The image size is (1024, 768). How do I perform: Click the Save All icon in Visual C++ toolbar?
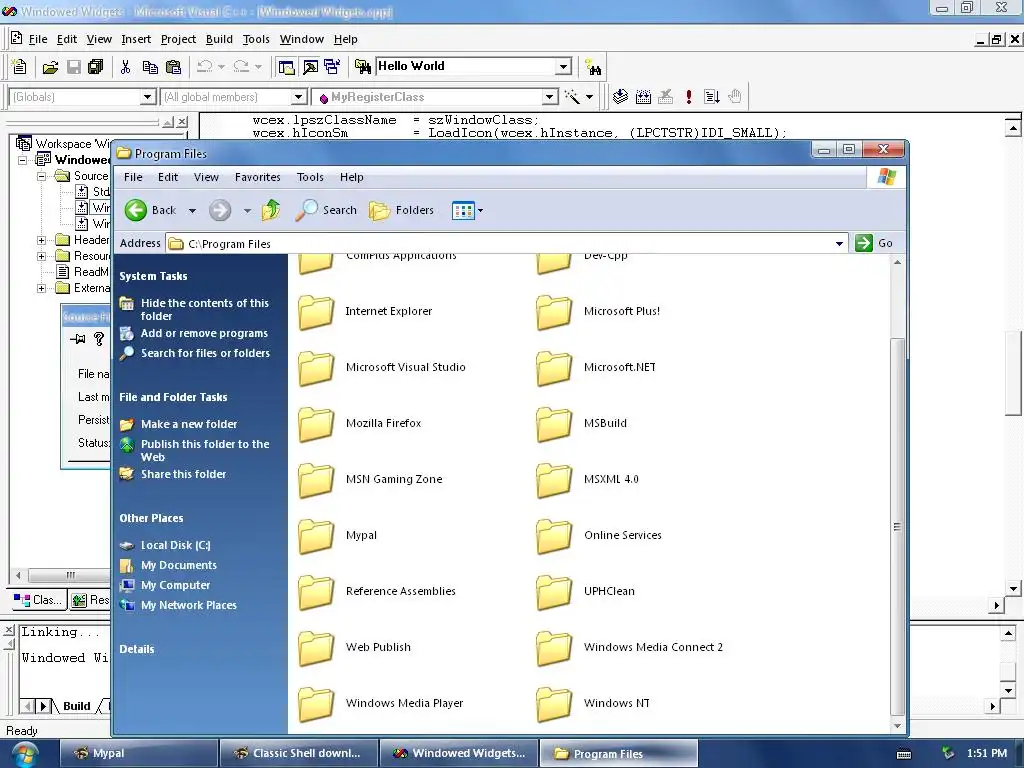click(x=95, y=67)
